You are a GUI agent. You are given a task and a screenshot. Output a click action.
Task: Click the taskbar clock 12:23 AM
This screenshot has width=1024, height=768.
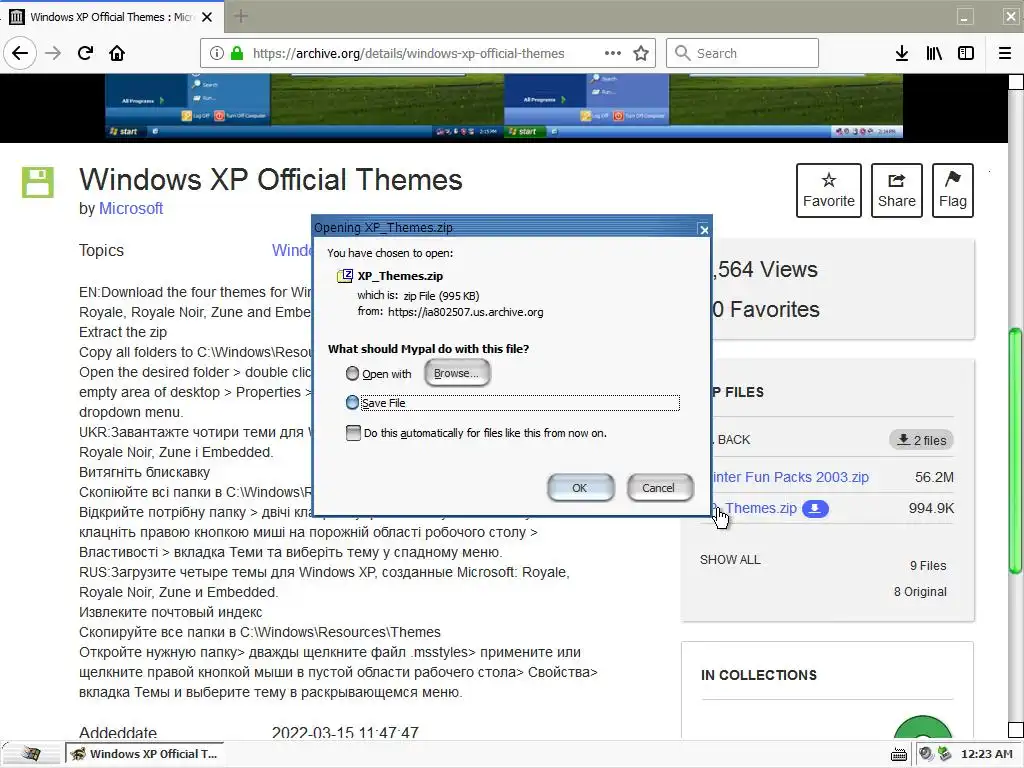click(x=986, y=754)
